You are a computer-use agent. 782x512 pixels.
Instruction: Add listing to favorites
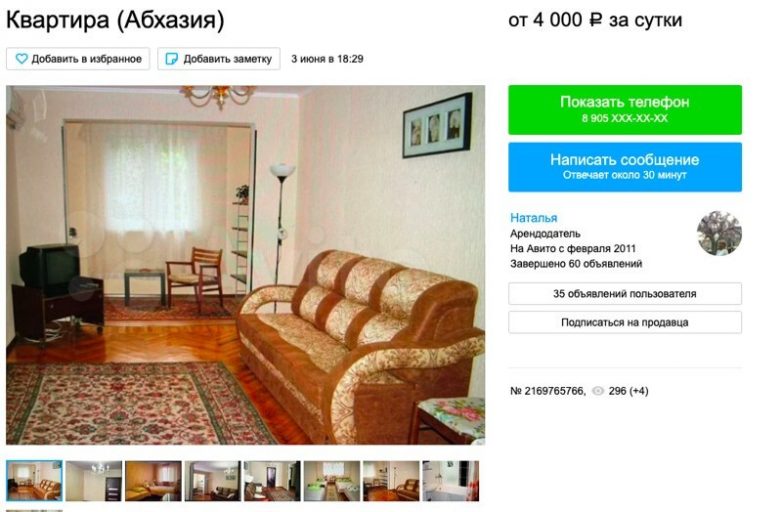[78, 59]
